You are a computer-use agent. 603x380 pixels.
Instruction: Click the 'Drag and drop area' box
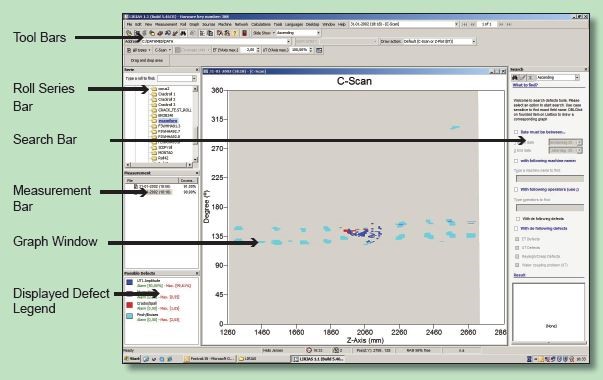point(147,60)
